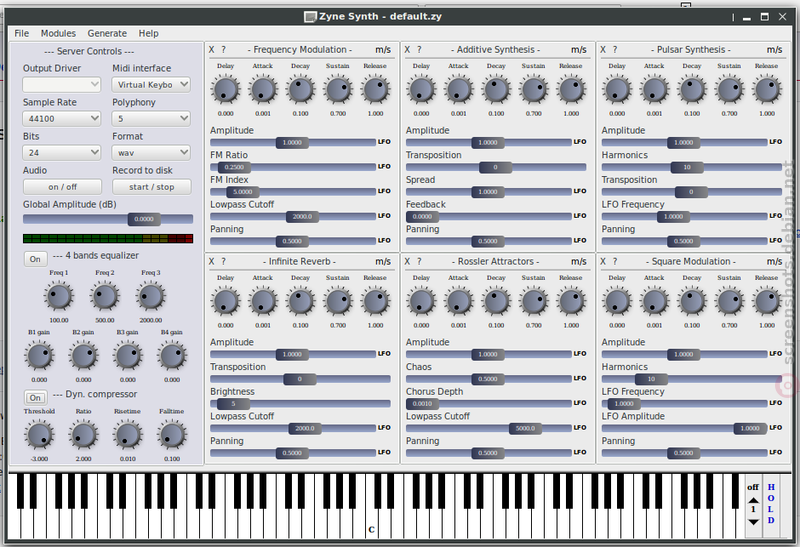Screen dimensions: 800x547
Task: Toggle the keyboard HOLD button
Action: [x=771, y=504]
